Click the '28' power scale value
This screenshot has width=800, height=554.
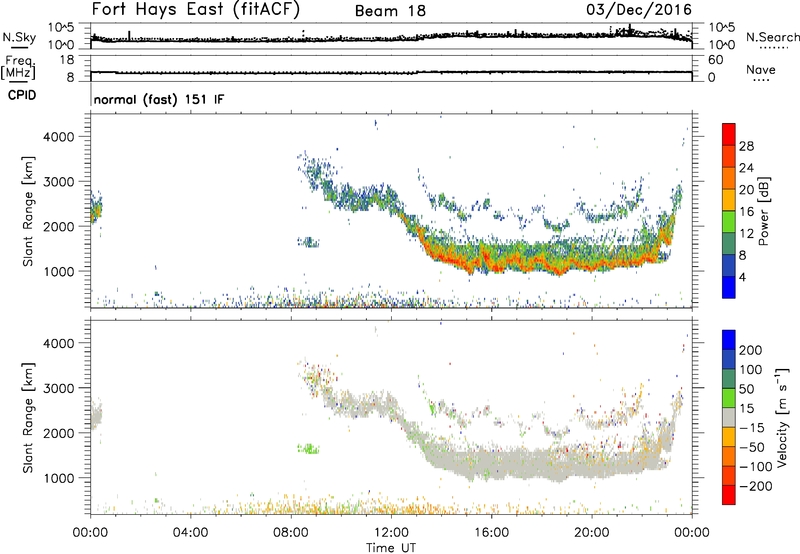[746, 146]
